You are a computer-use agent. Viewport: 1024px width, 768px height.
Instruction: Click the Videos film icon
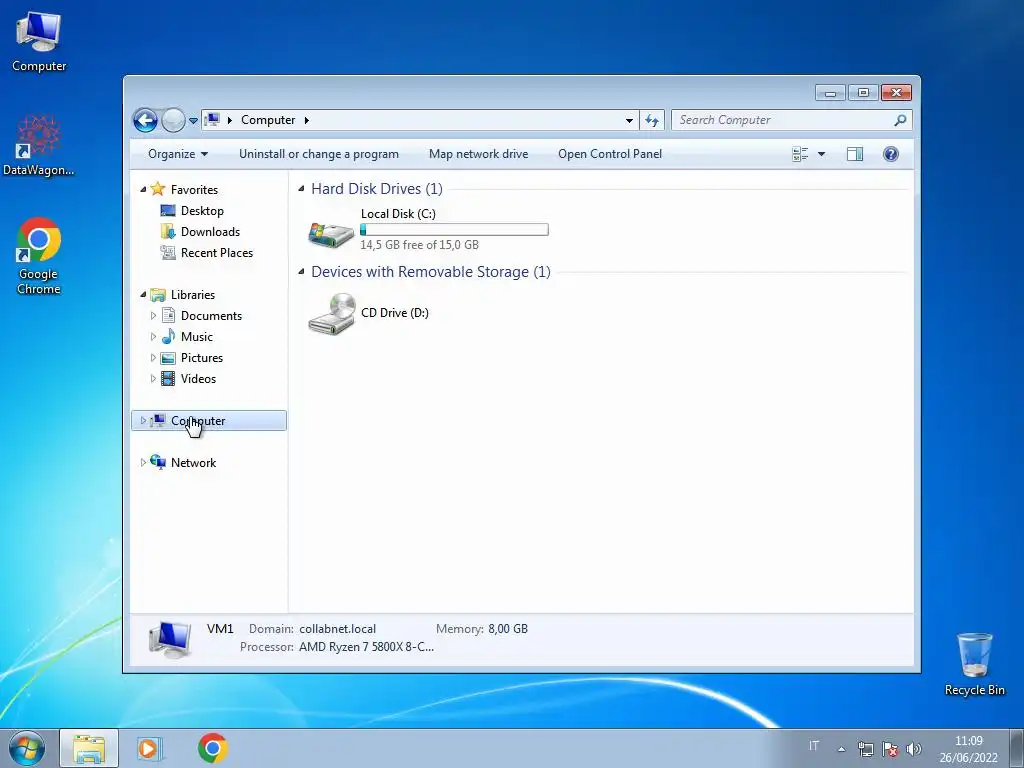point(168,379)
